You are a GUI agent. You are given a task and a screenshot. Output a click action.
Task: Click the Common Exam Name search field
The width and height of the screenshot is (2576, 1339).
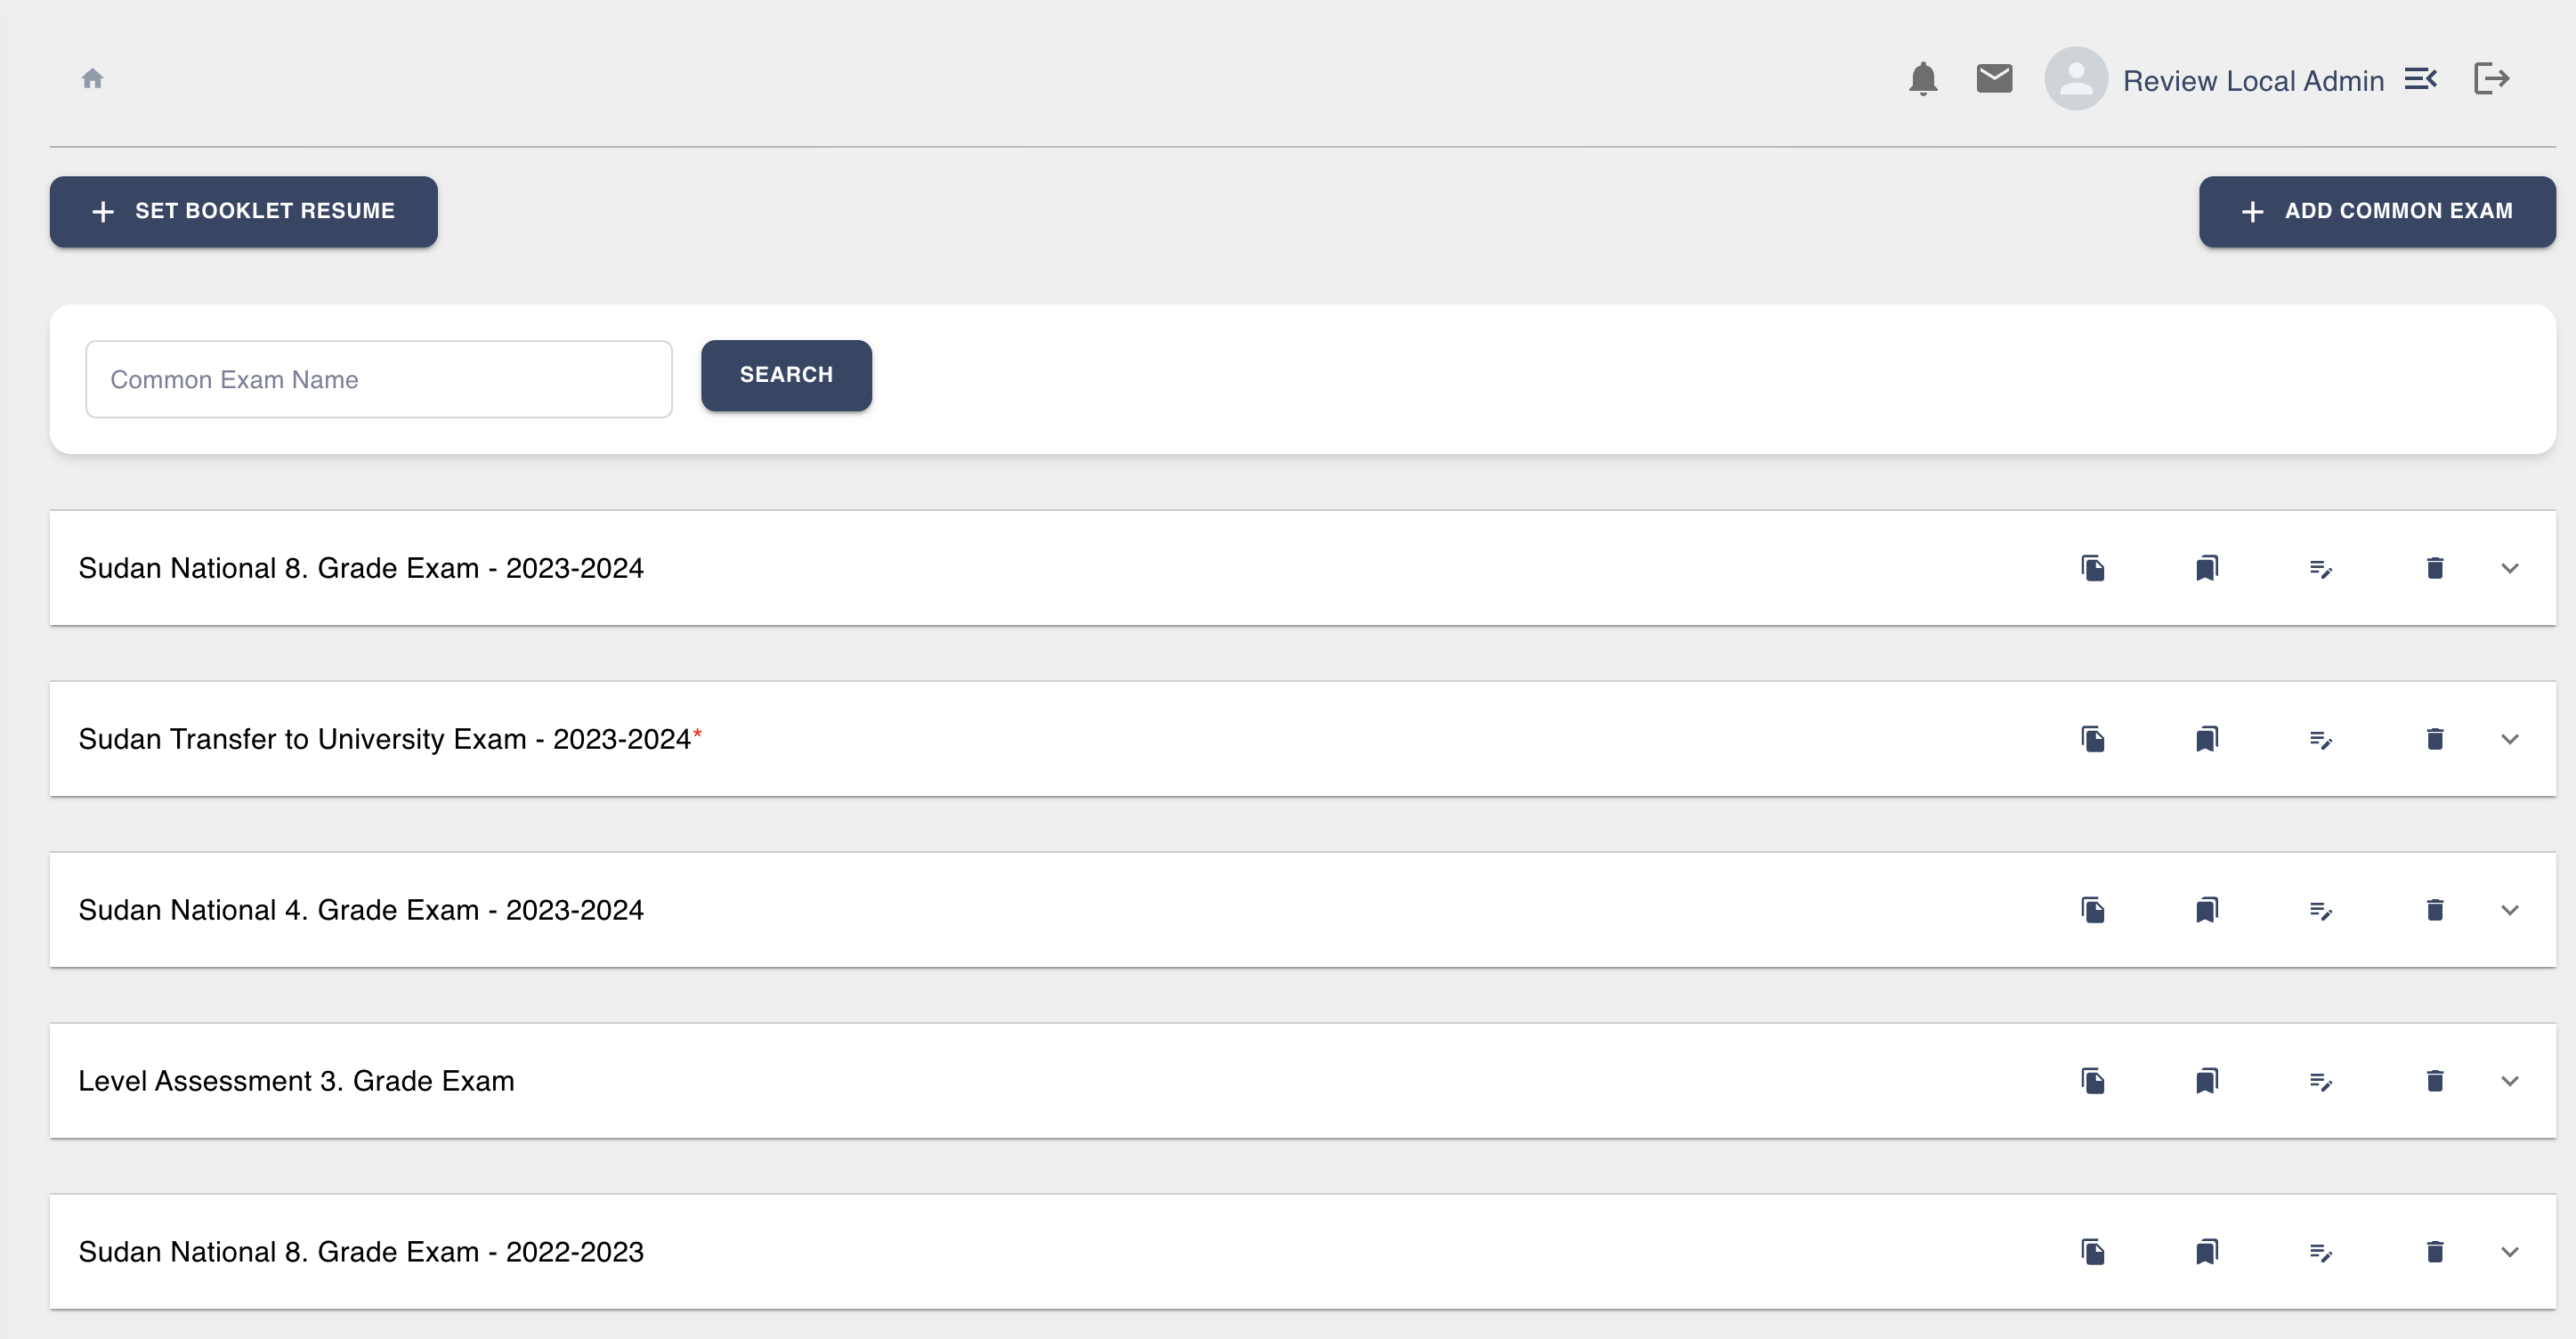[x=379, y=379]
